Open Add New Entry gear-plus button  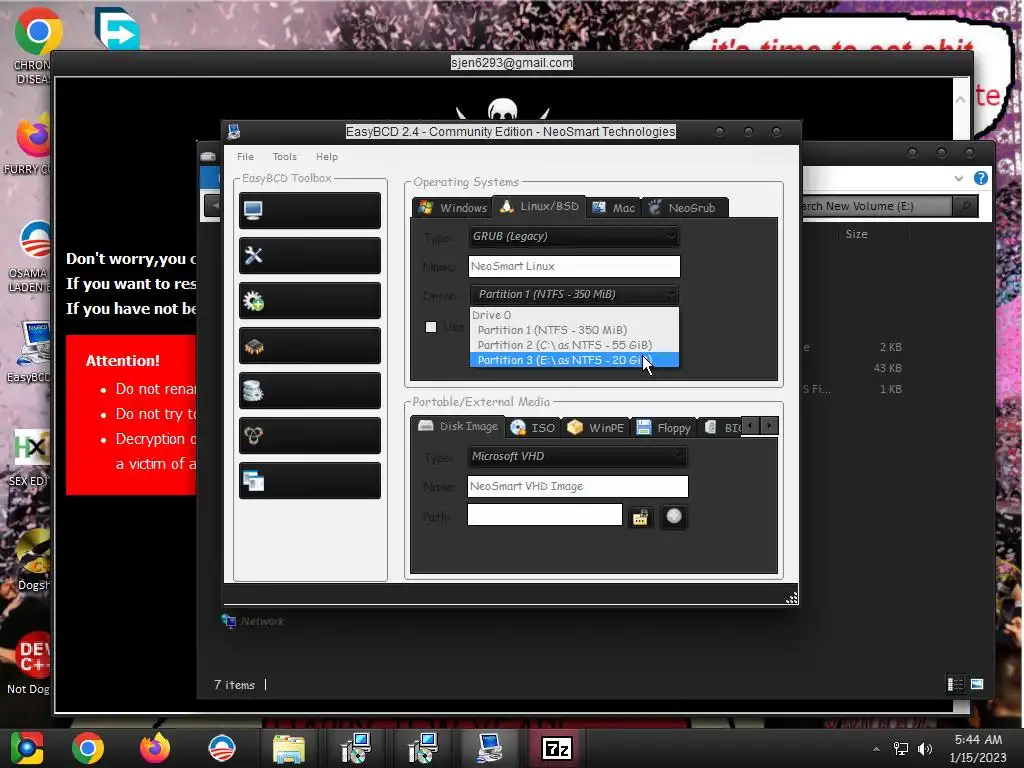click(x=310, y=300)
